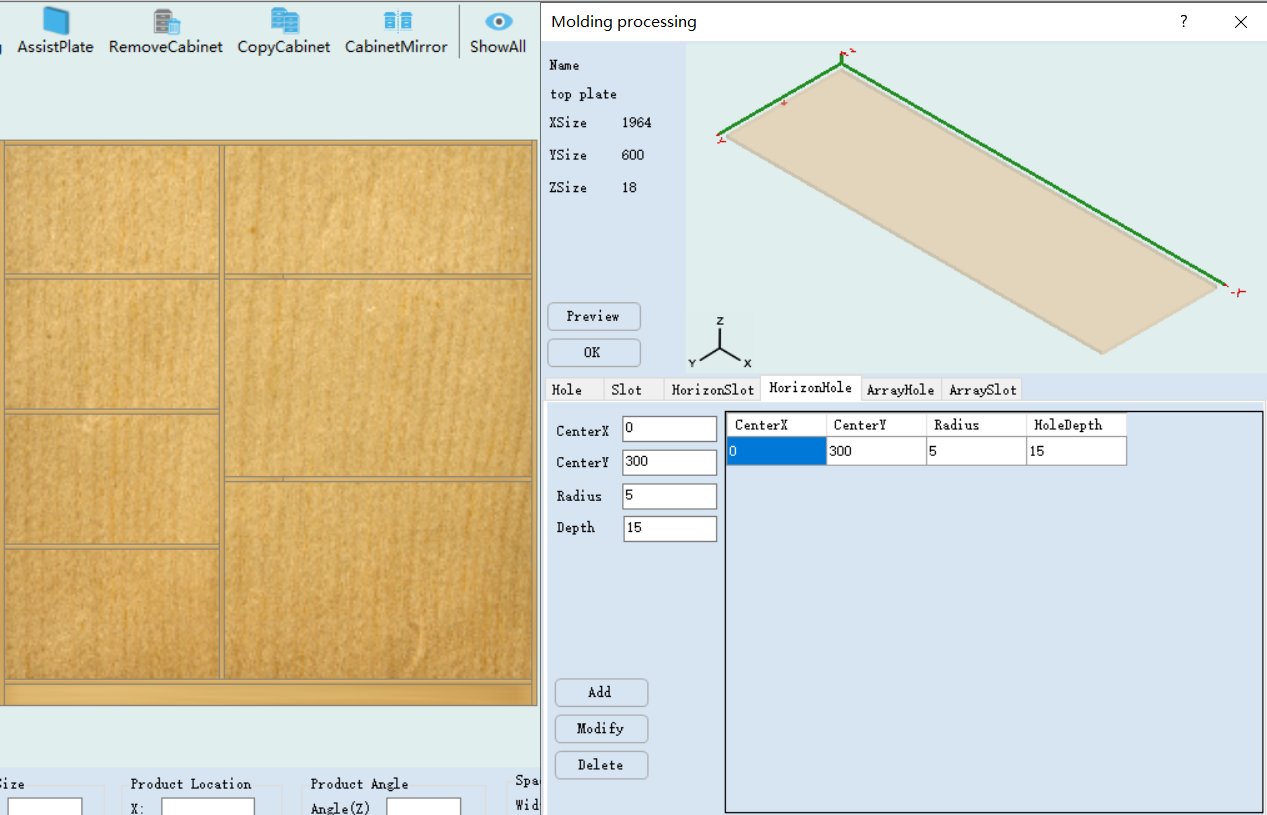This screenshot has width=1267, height=815.
Task: Click the CenterX input field
Action: 669,430
